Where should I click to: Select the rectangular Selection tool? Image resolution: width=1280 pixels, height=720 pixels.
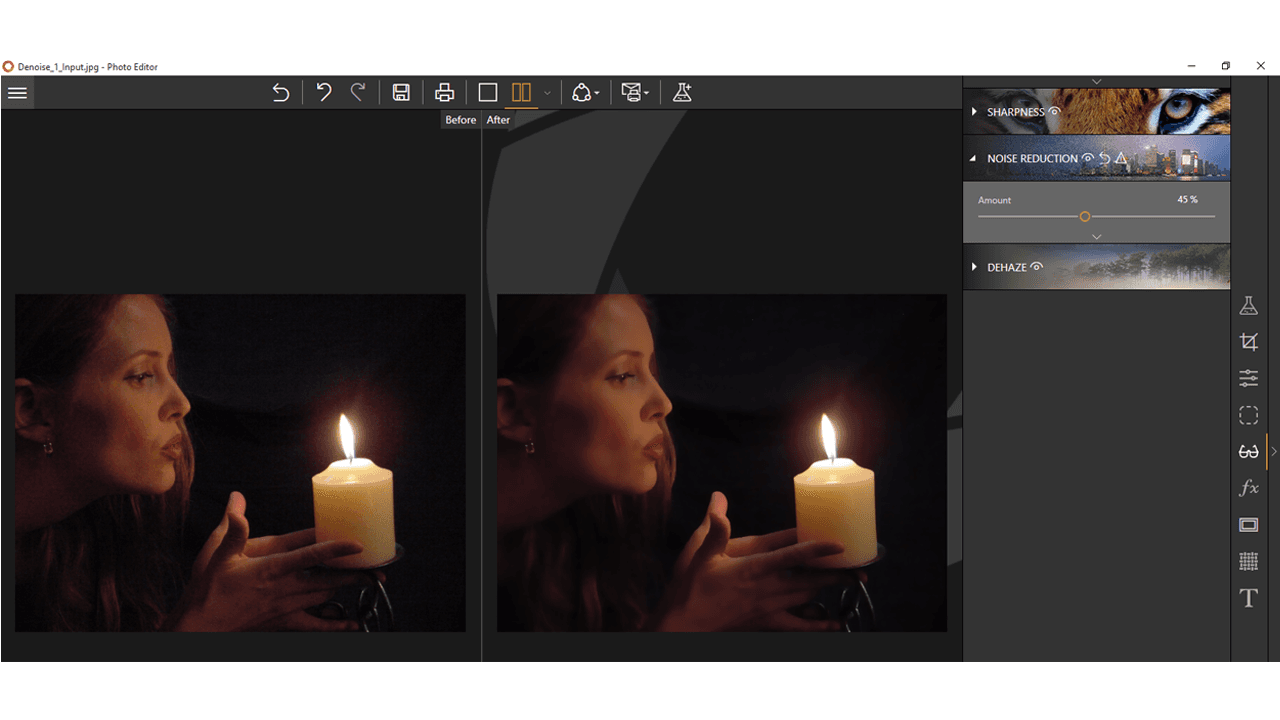coord(1248,415)
